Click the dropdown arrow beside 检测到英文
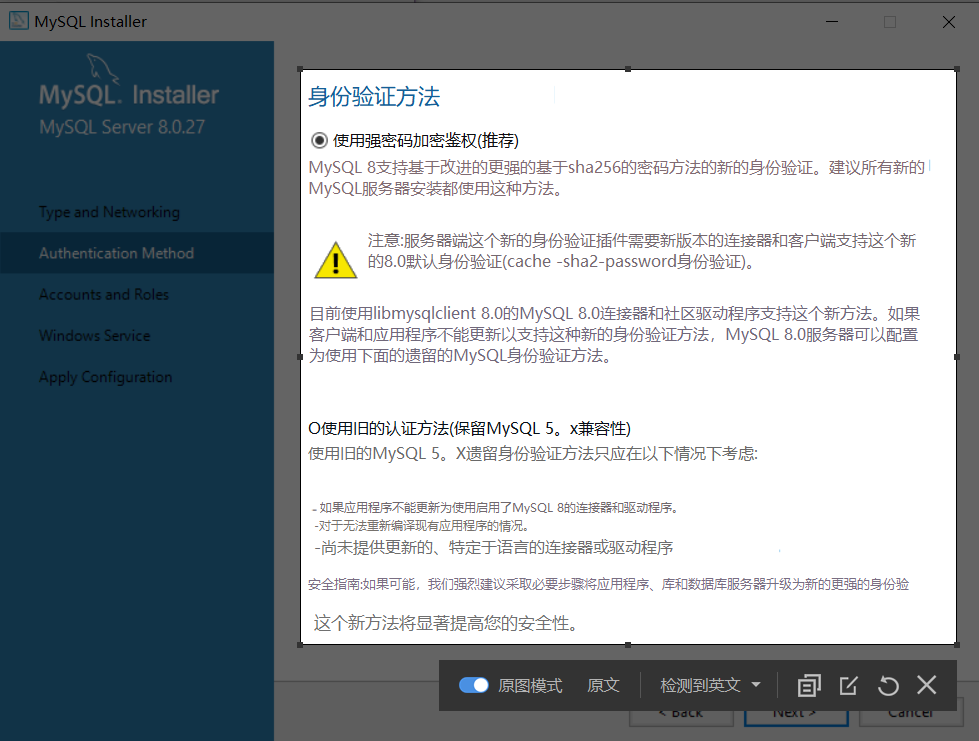Image resolution: width=979 pixels, height=741 pixels. [x=756, y=685]
